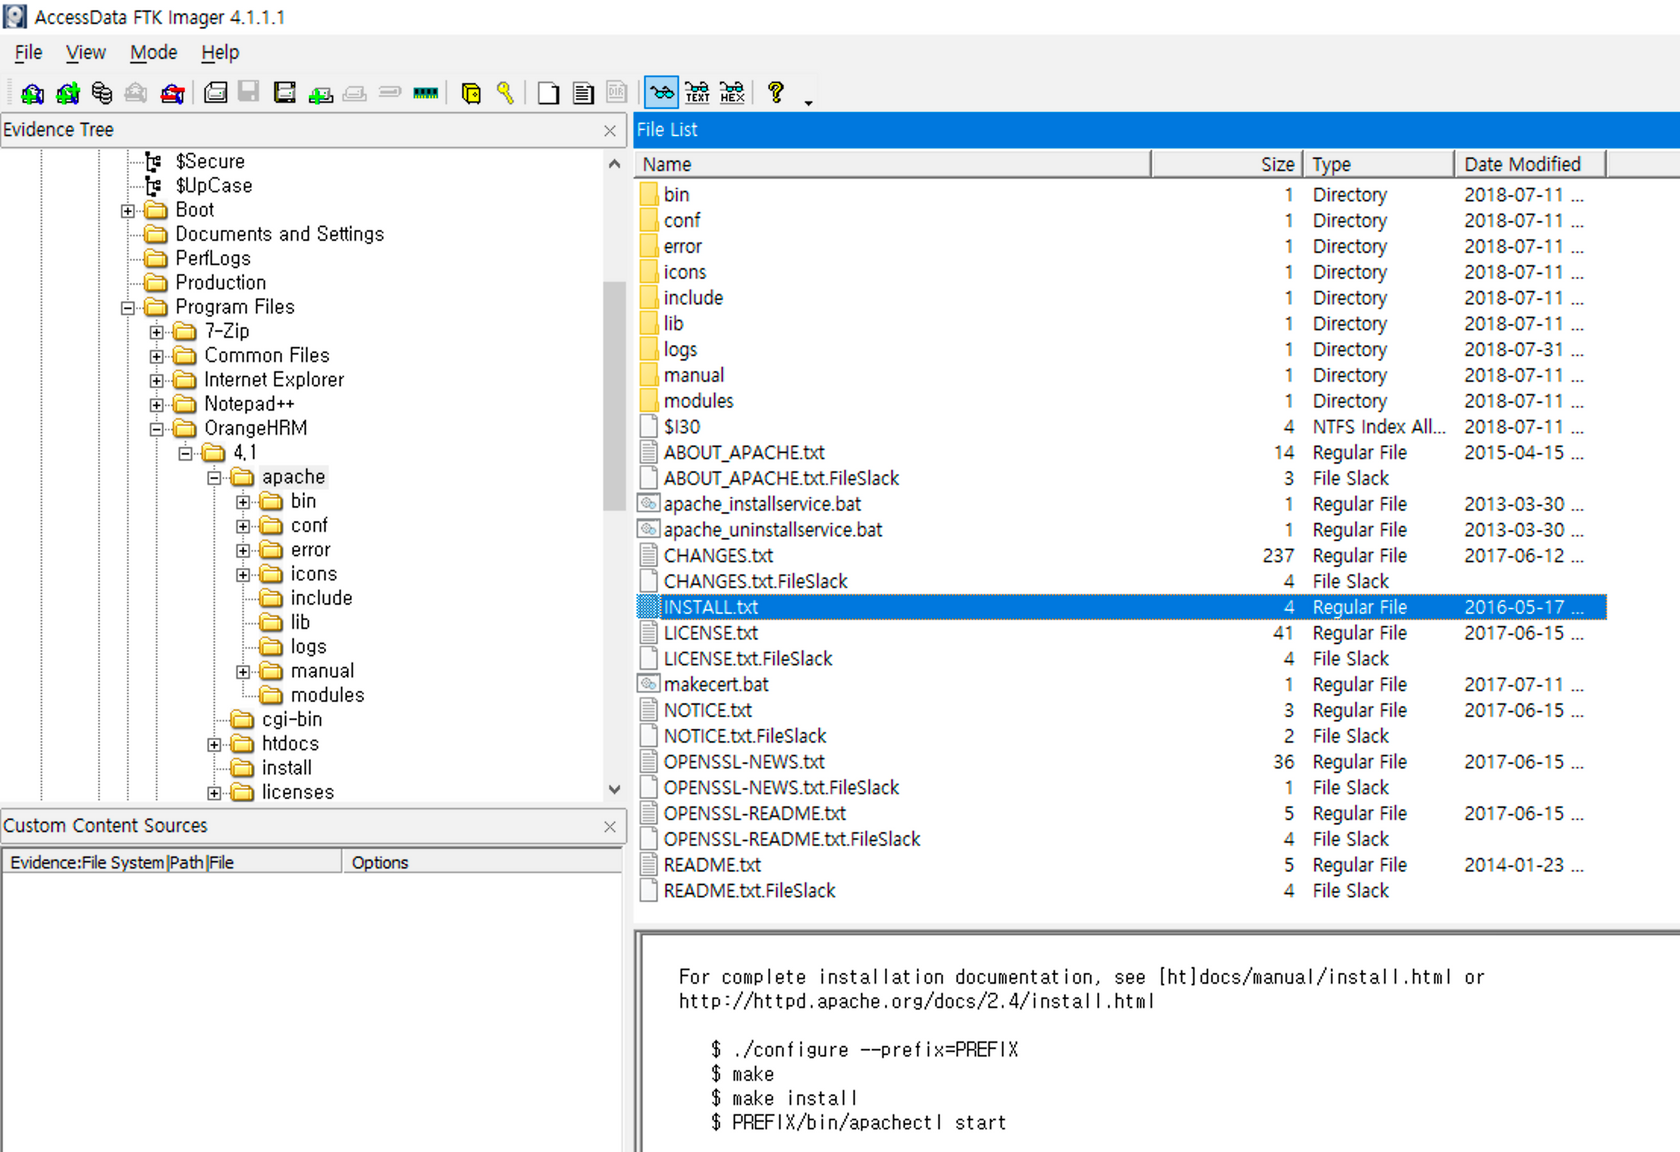
Task: Select the $Secure tree item
Action: pyautogui.click(x=210, y=161)
